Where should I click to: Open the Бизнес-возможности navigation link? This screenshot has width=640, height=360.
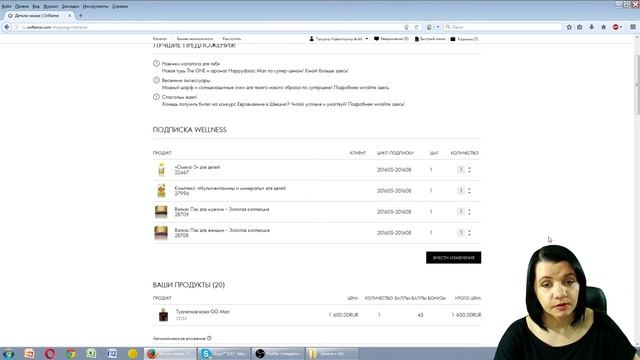click(x=195, y=39)
